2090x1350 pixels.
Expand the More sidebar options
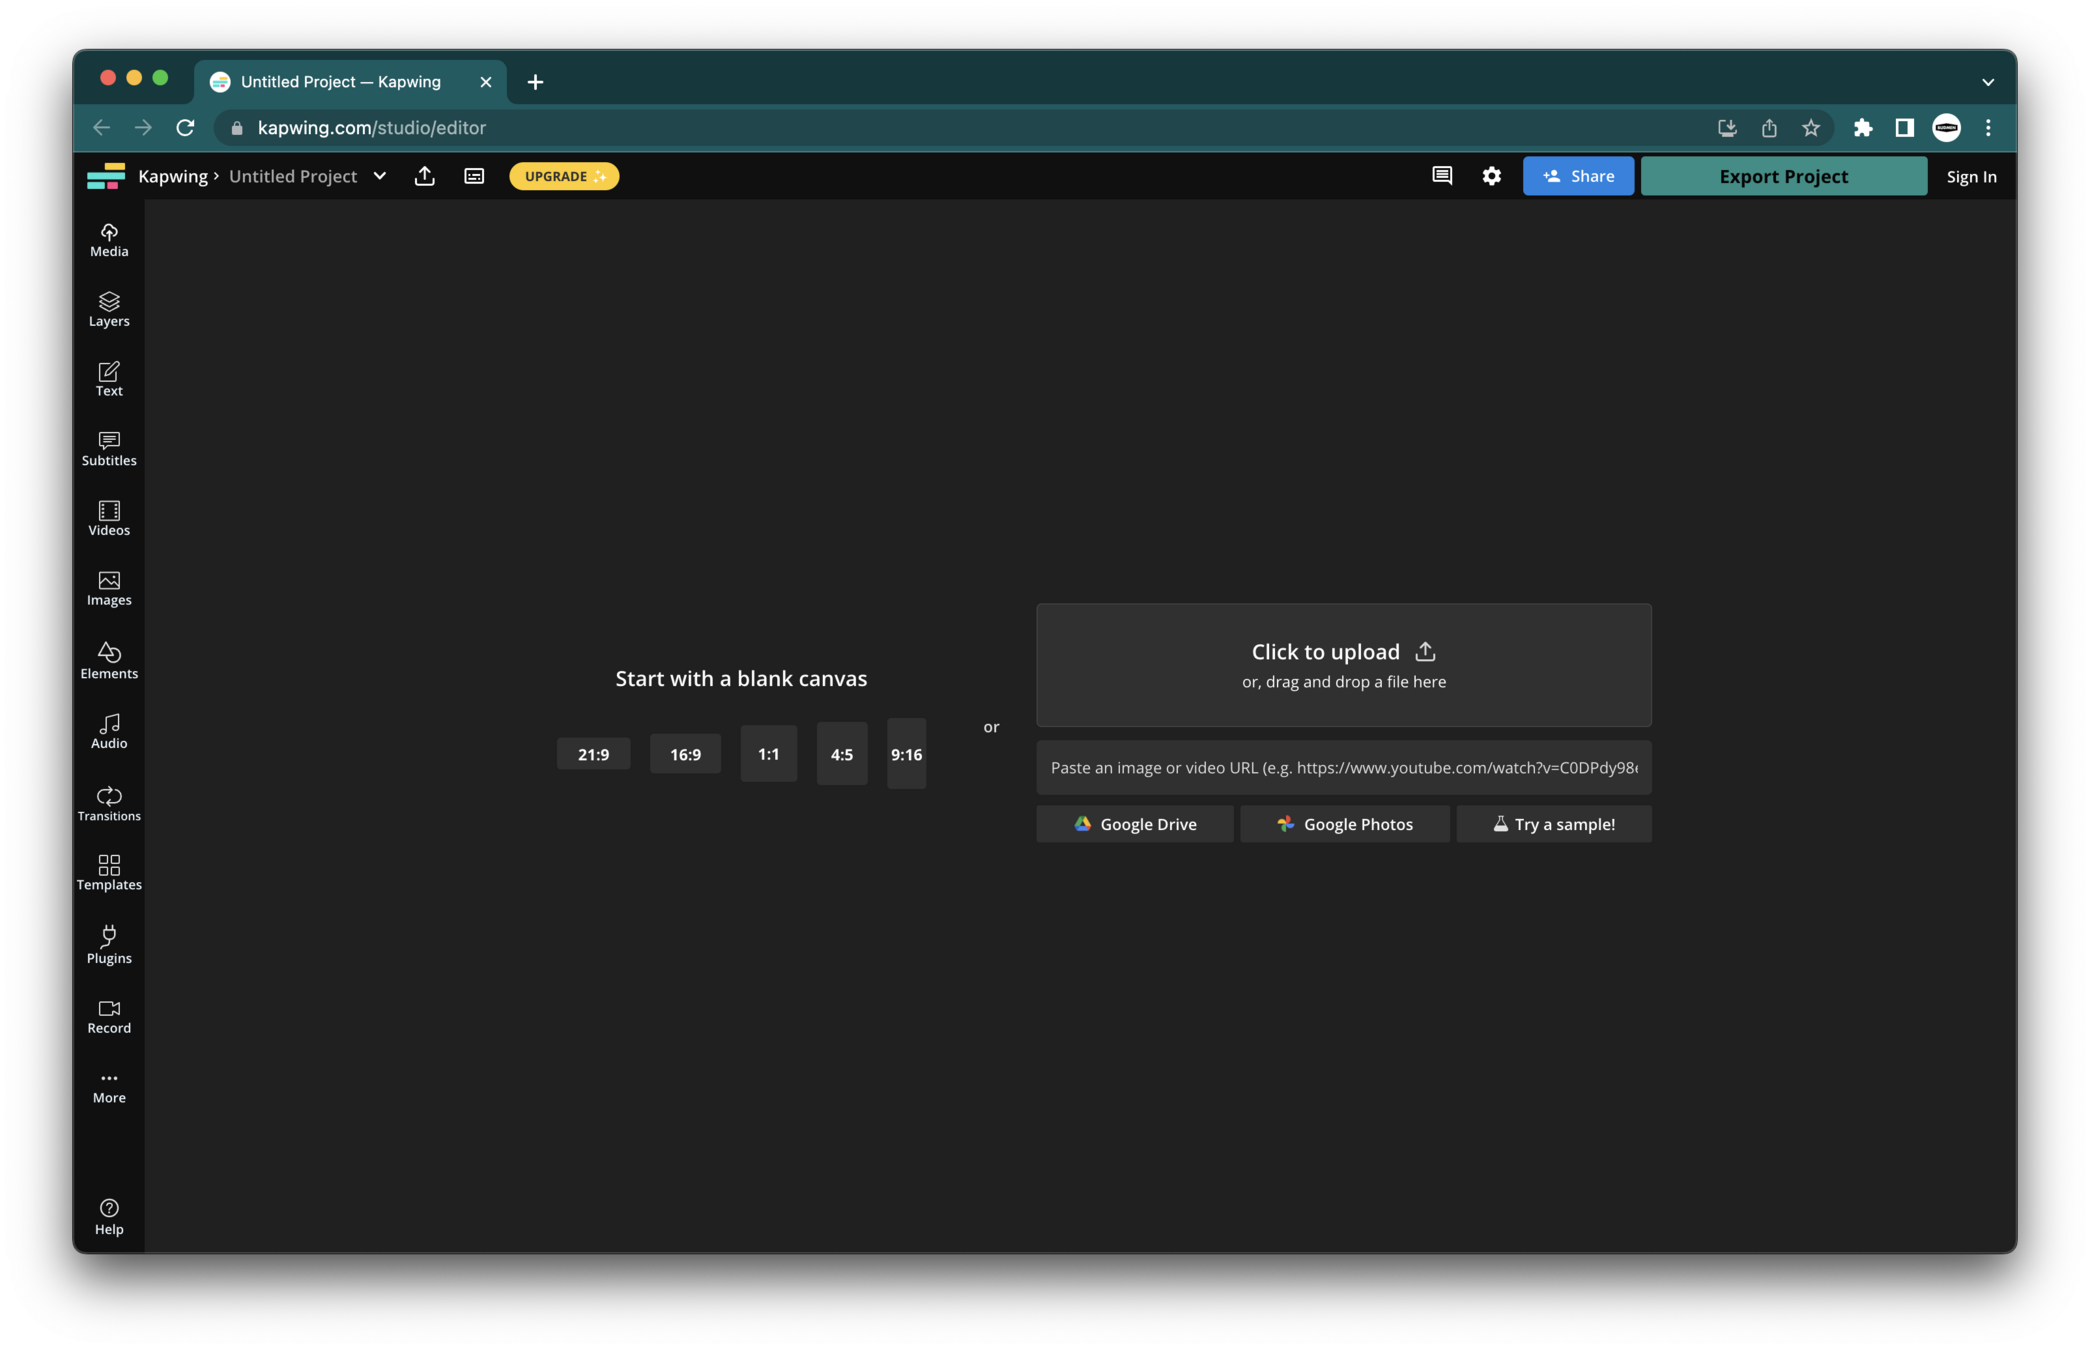109,1086
